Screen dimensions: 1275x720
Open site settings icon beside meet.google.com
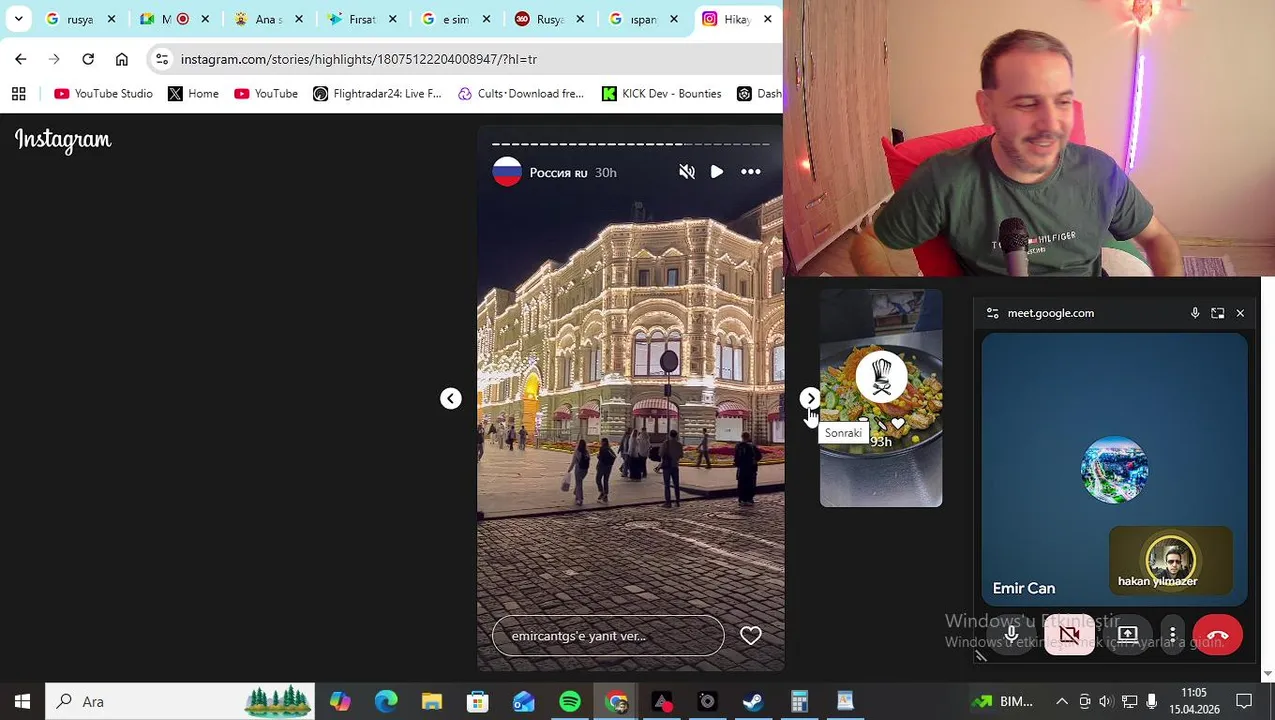[992, 313]
